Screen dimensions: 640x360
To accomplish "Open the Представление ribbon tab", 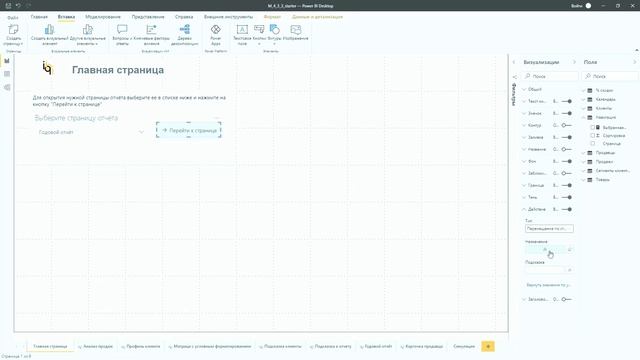I will pyautogui.click(x=148, y=17).
